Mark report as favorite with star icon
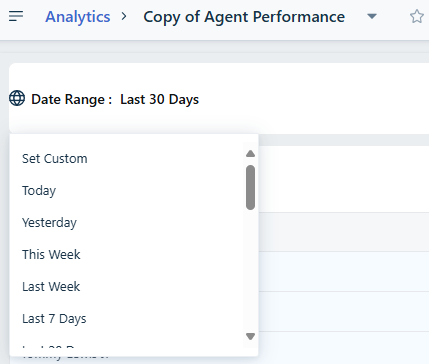The image size is (429, 364). [417, 16]
